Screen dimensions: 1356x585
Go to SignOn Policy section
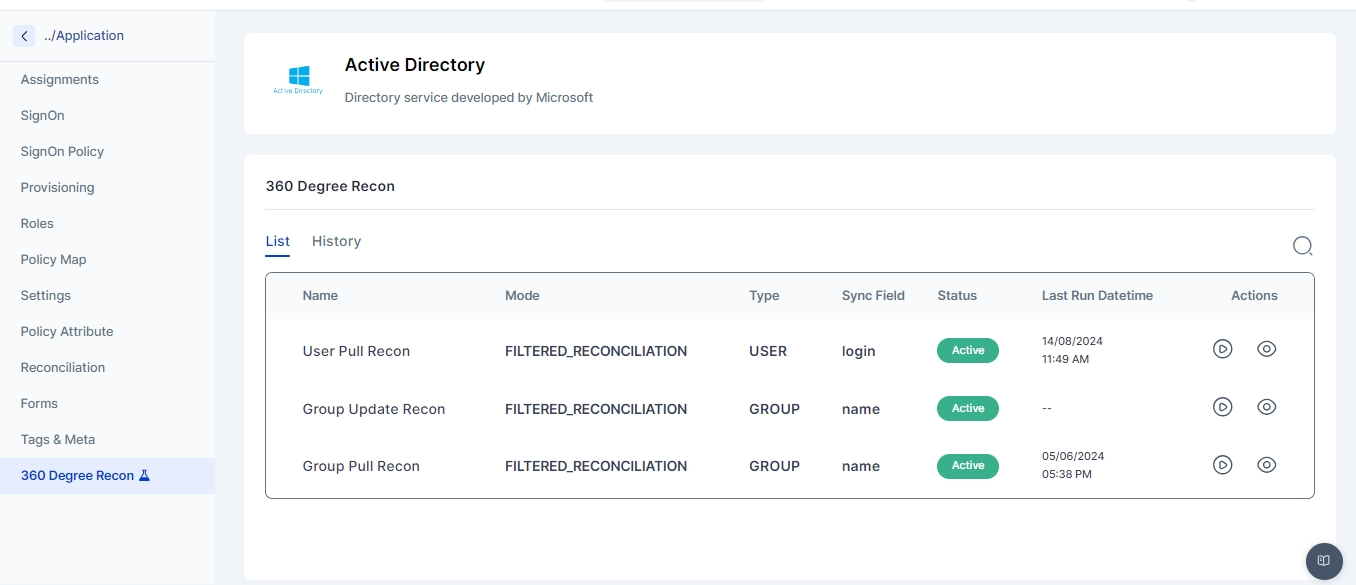(62, 152)
